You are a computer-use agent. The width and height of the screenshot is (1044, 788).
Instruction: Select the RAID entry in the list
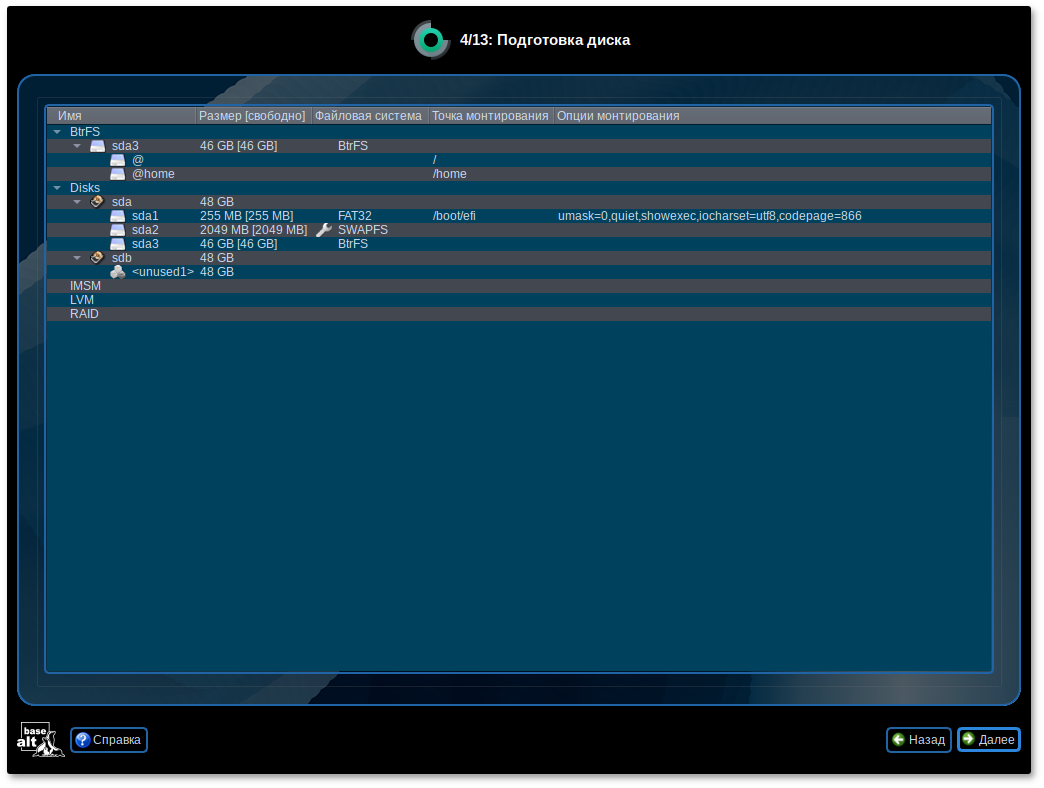coord(85,313)
